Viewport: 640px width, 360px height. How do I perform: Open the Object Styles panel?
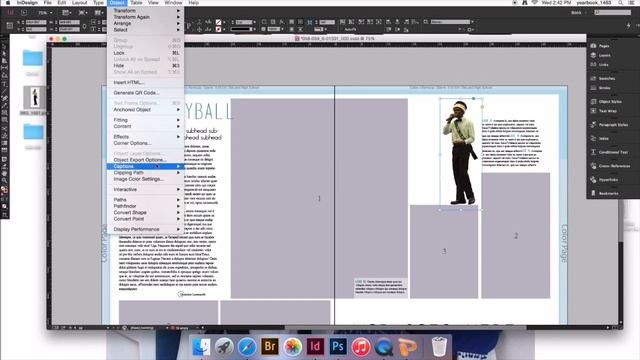(x=606, y=102)
